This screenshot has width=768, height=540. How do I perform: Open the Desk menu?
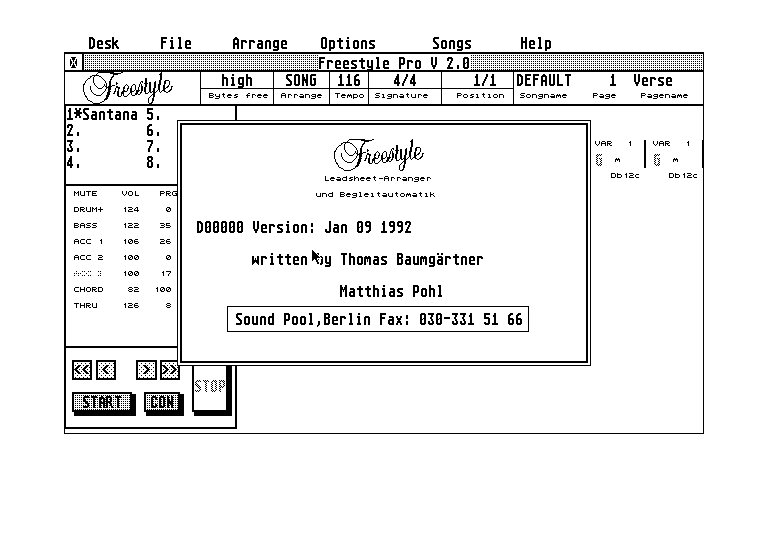pyautogui.click(x=103, y=44)
